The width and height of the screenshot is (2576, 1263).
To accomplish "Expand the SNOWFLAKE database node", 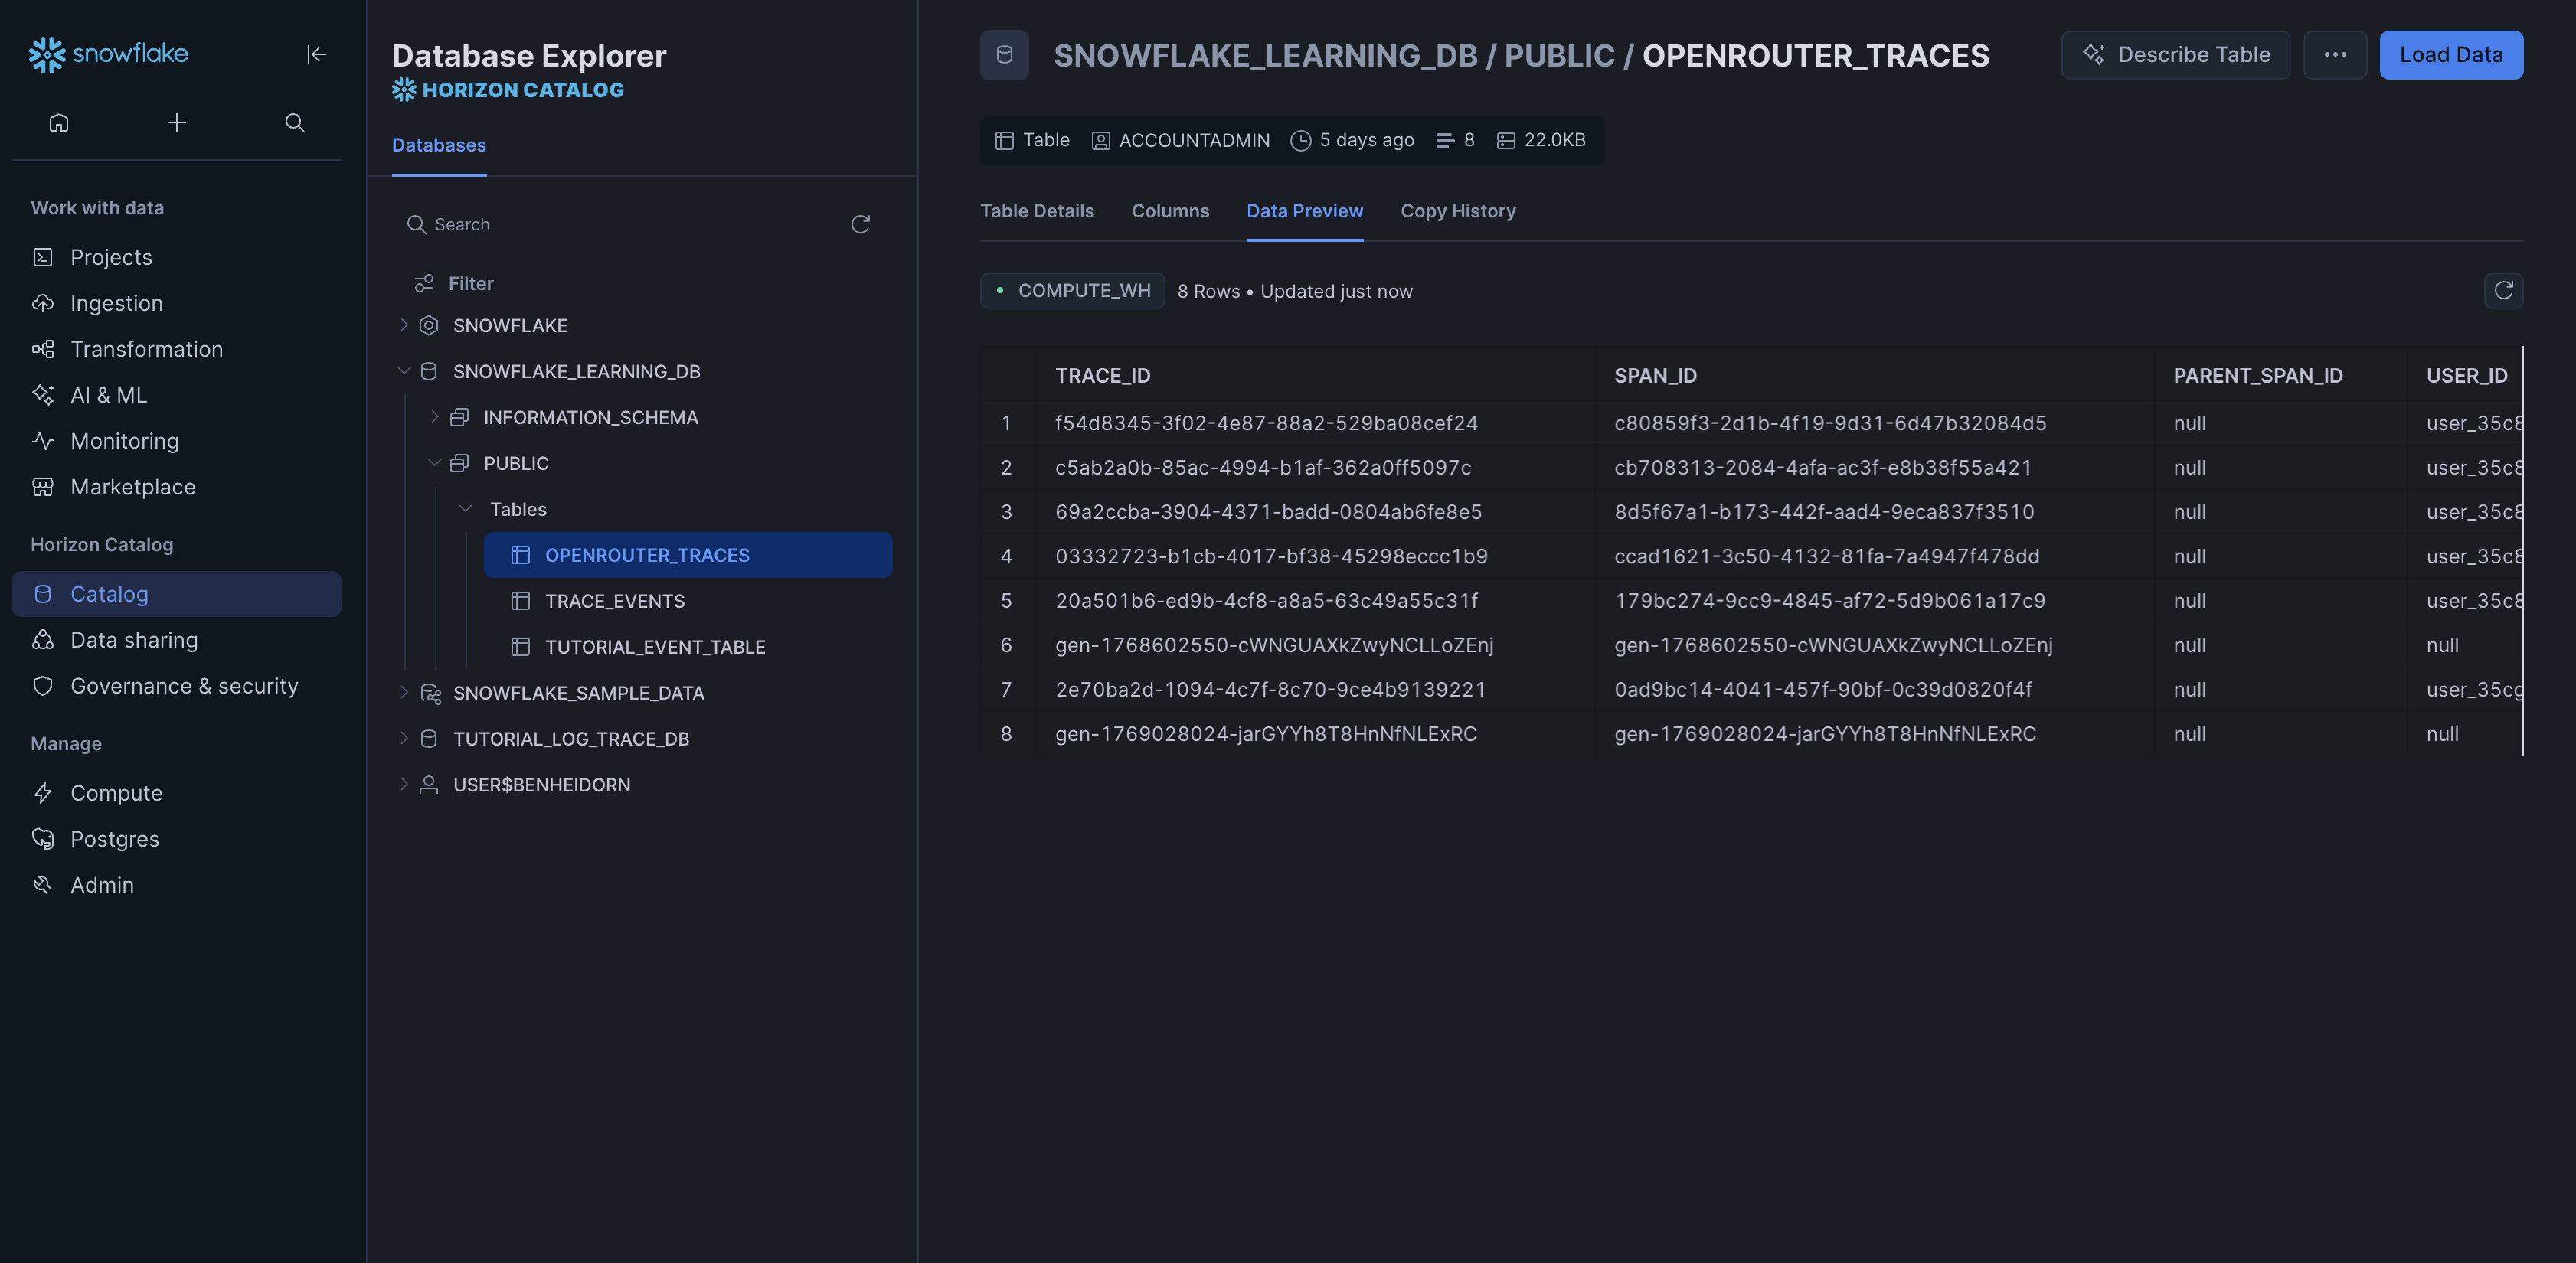I will click(x=404, y=325).
